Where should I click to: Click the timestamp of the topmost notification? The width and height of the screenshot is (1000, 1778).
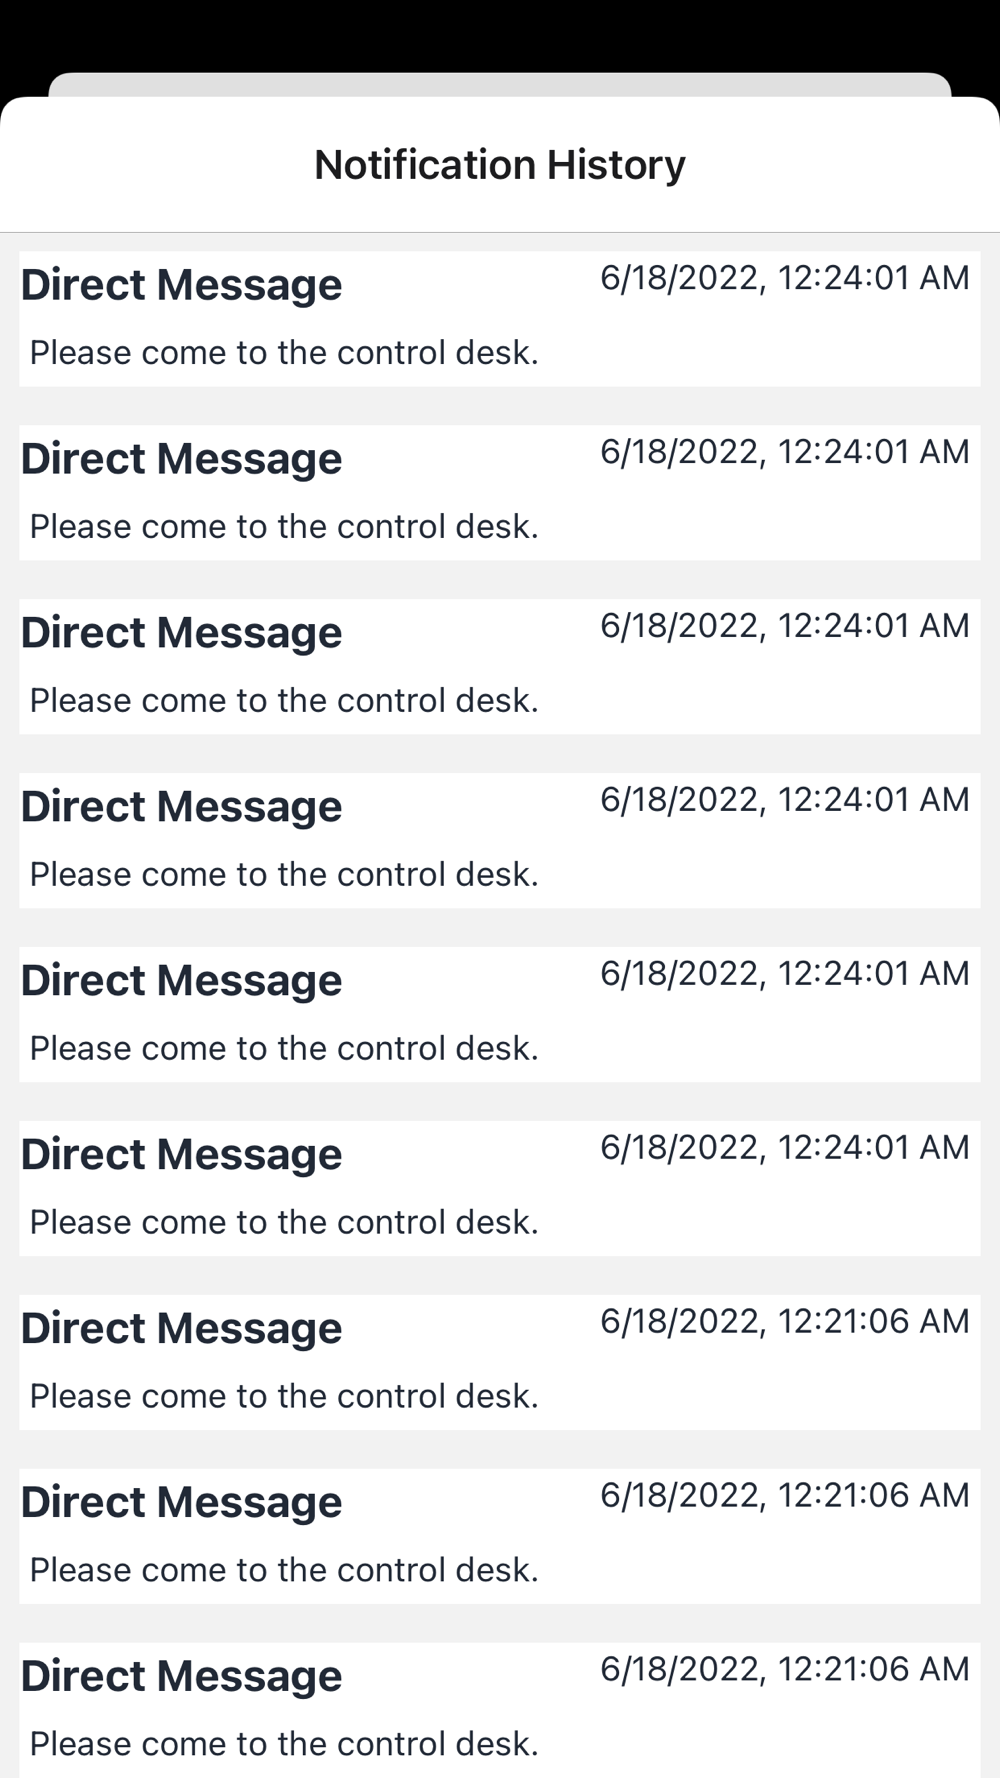coord(784,278)
